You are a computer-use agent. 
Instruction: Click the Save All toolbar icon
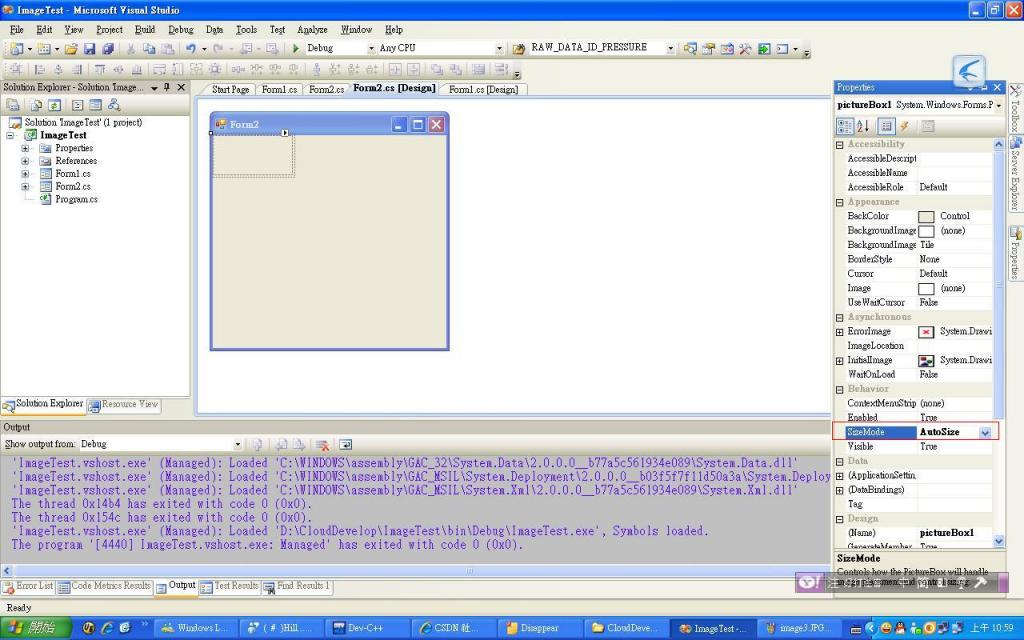point(108,48)
